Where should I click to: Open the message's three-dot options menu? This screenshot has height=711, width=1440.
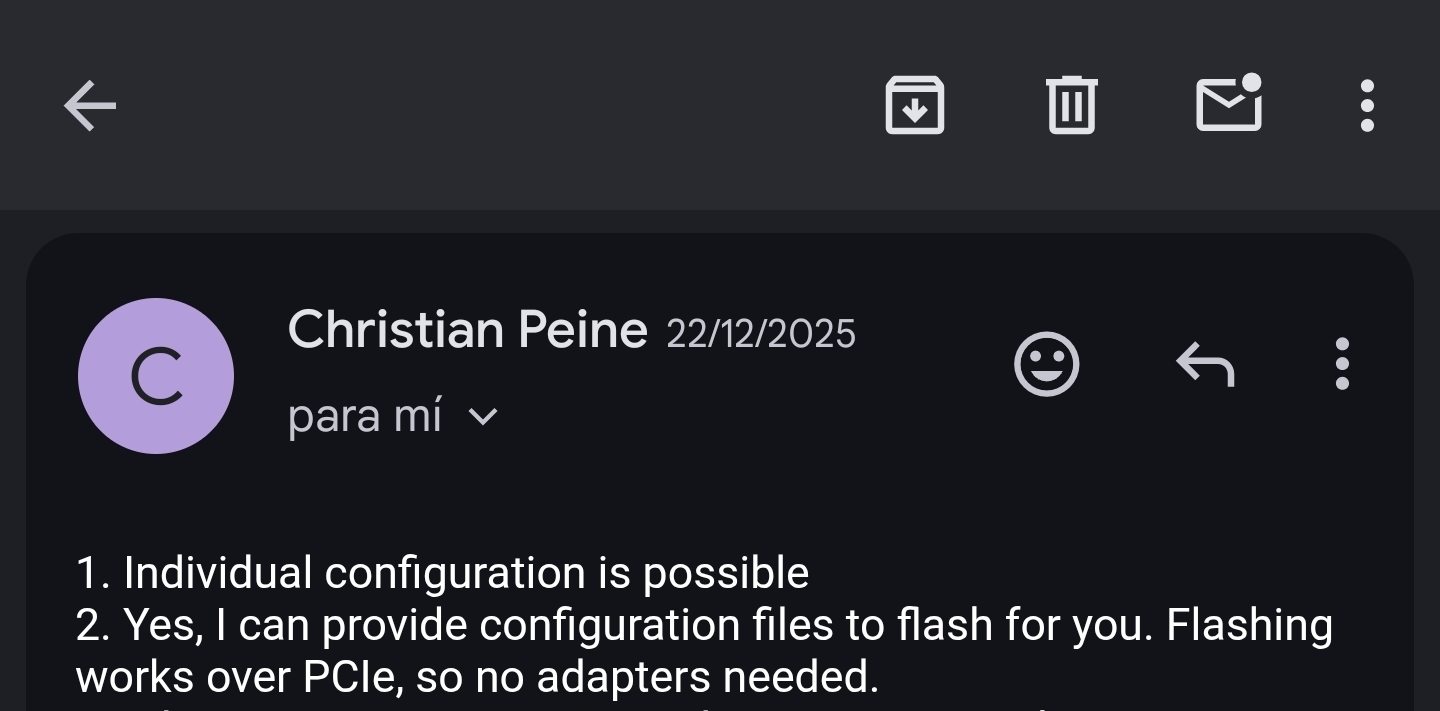point(1342,364)
